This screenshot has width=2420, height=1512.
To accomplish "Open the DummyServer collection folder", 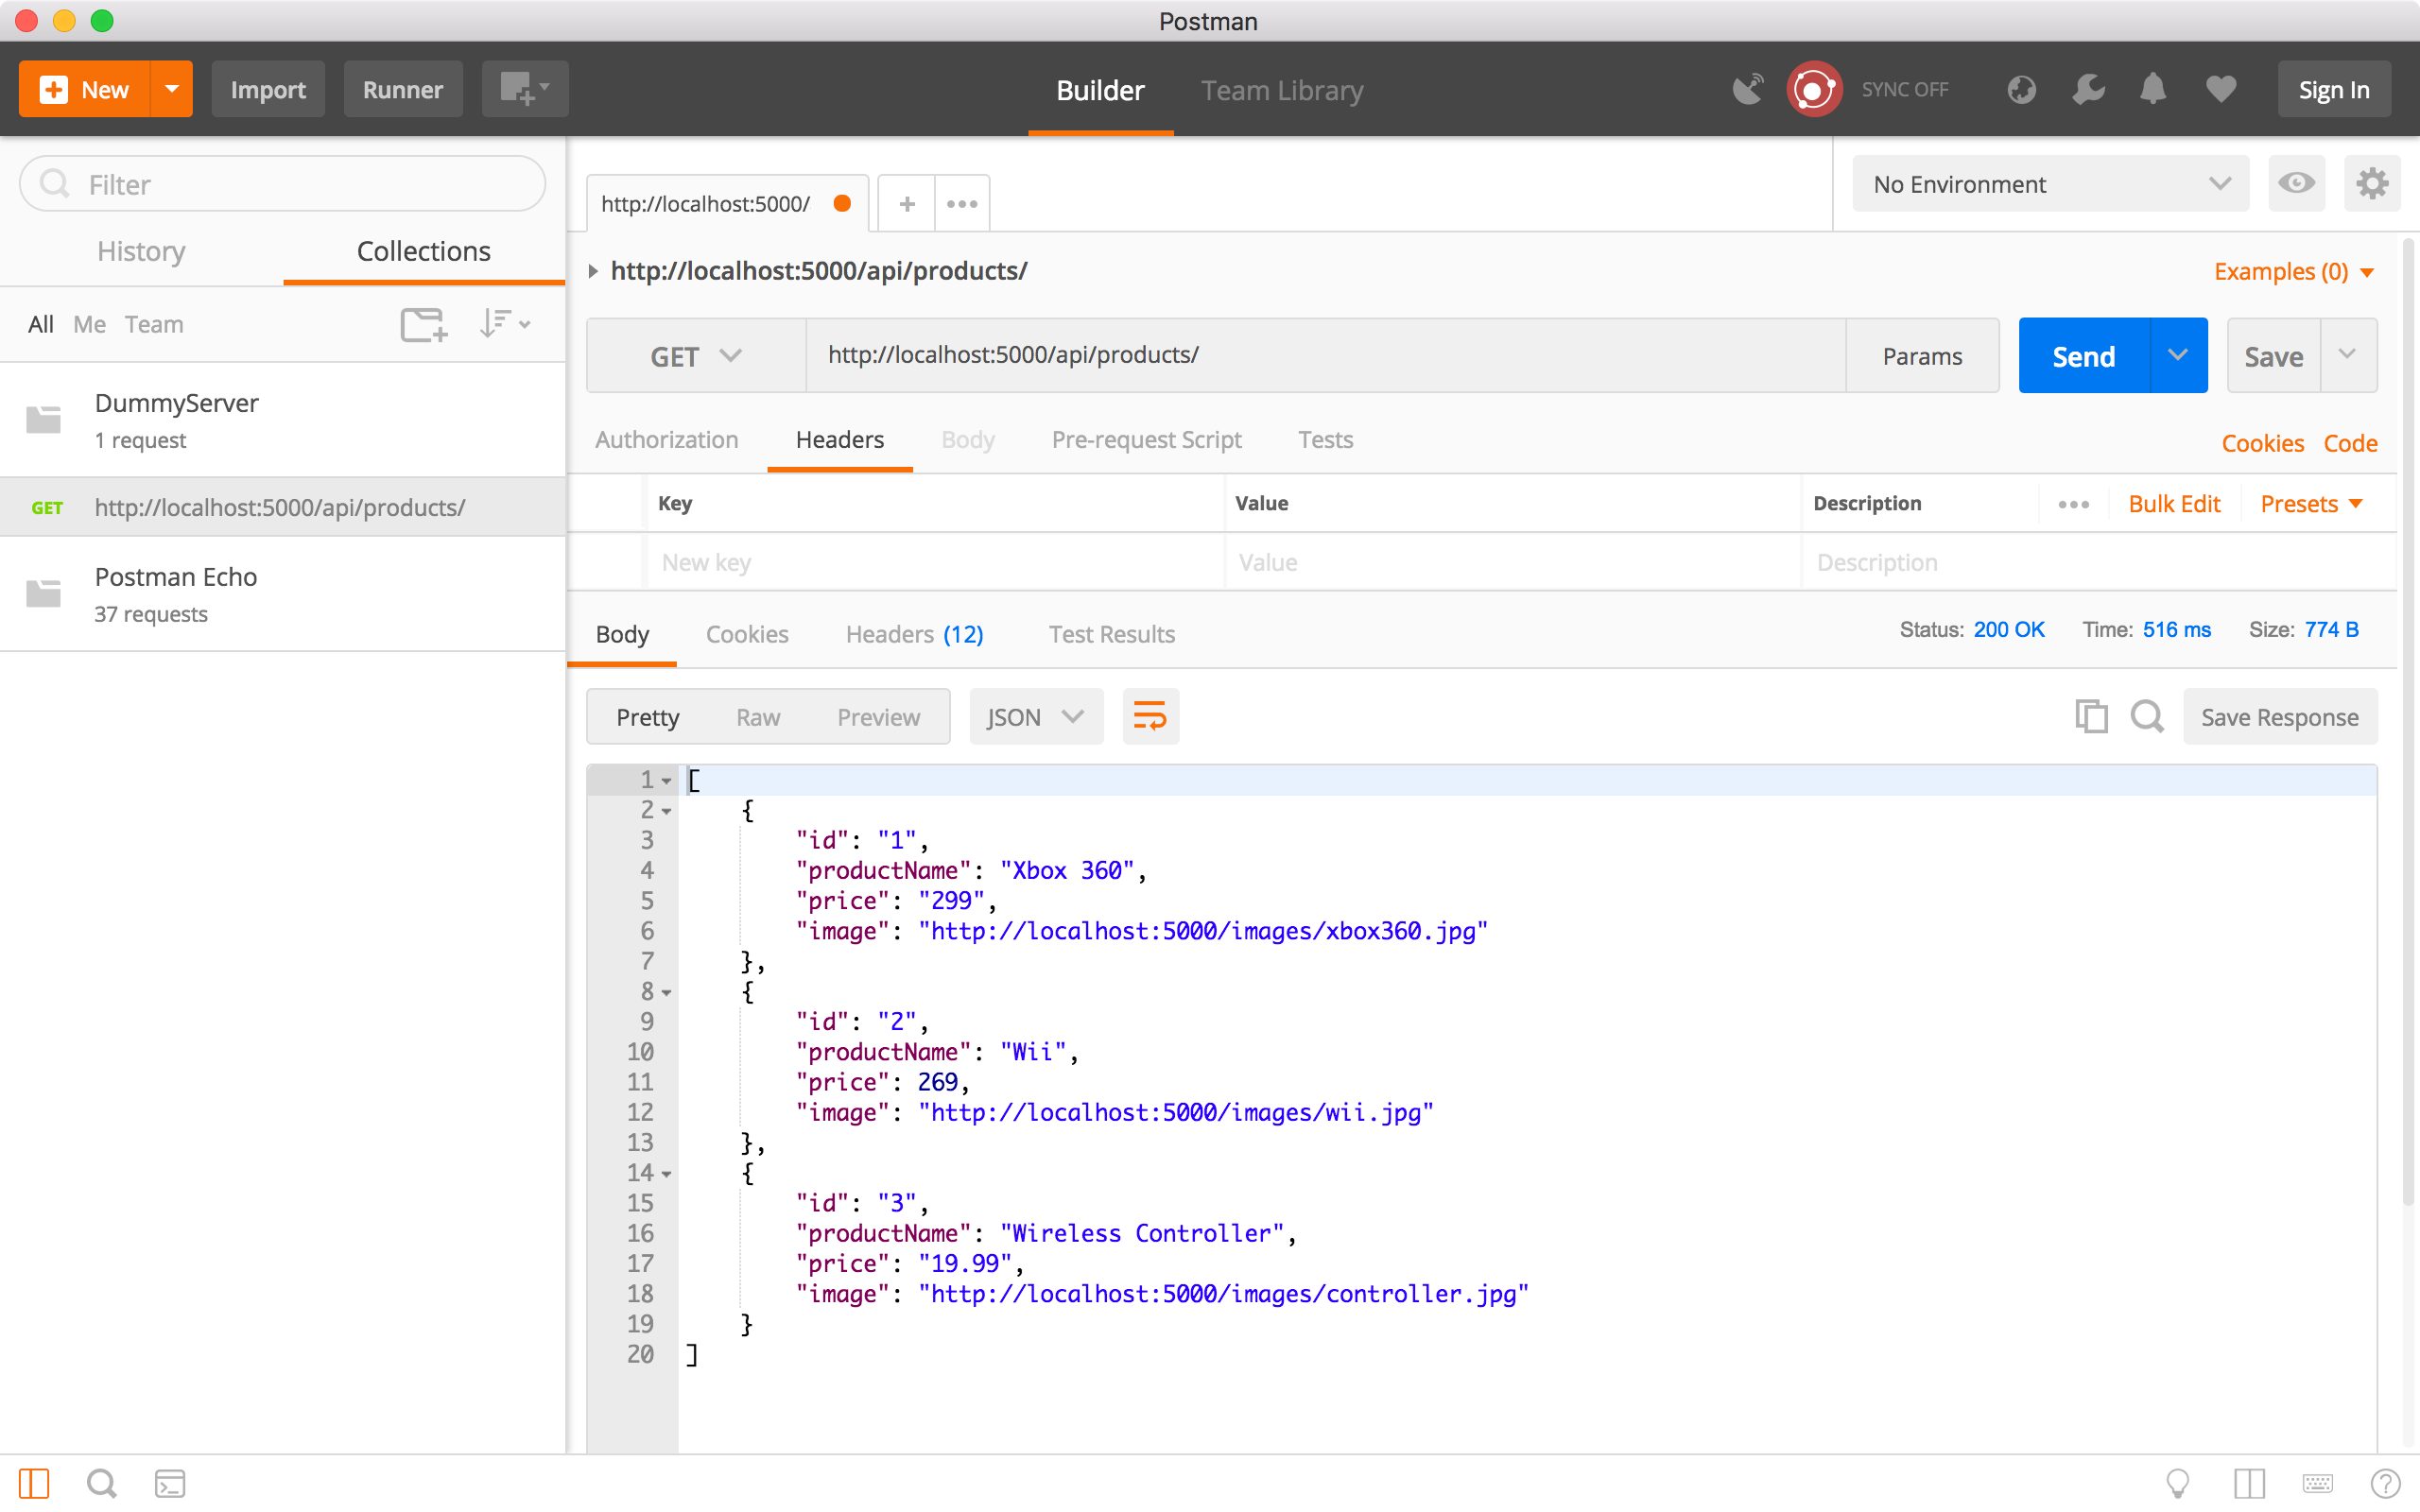I will click(x=283, y=420).
